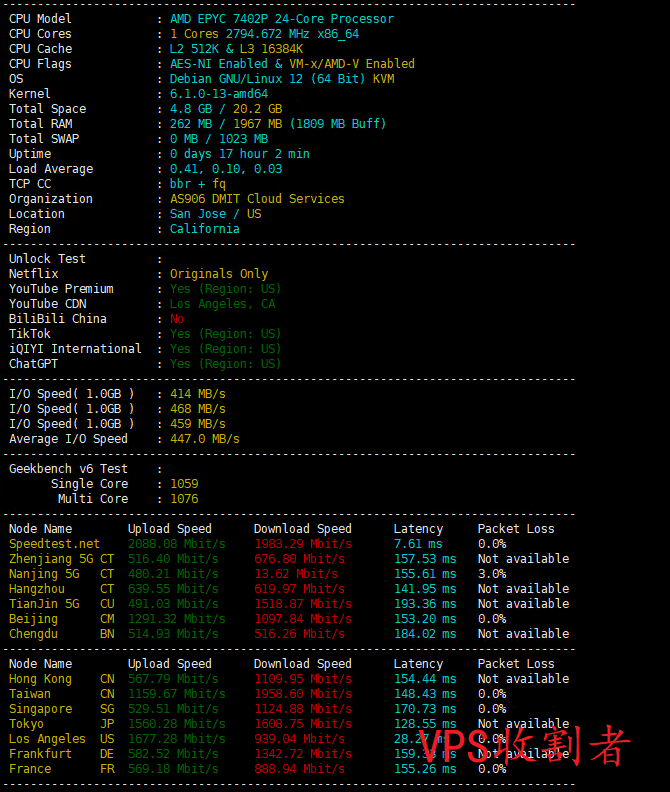Click the BiliBili China No result
Image resolution: width=670 pixels, height=792 pixels.
(x=177, y=319)
